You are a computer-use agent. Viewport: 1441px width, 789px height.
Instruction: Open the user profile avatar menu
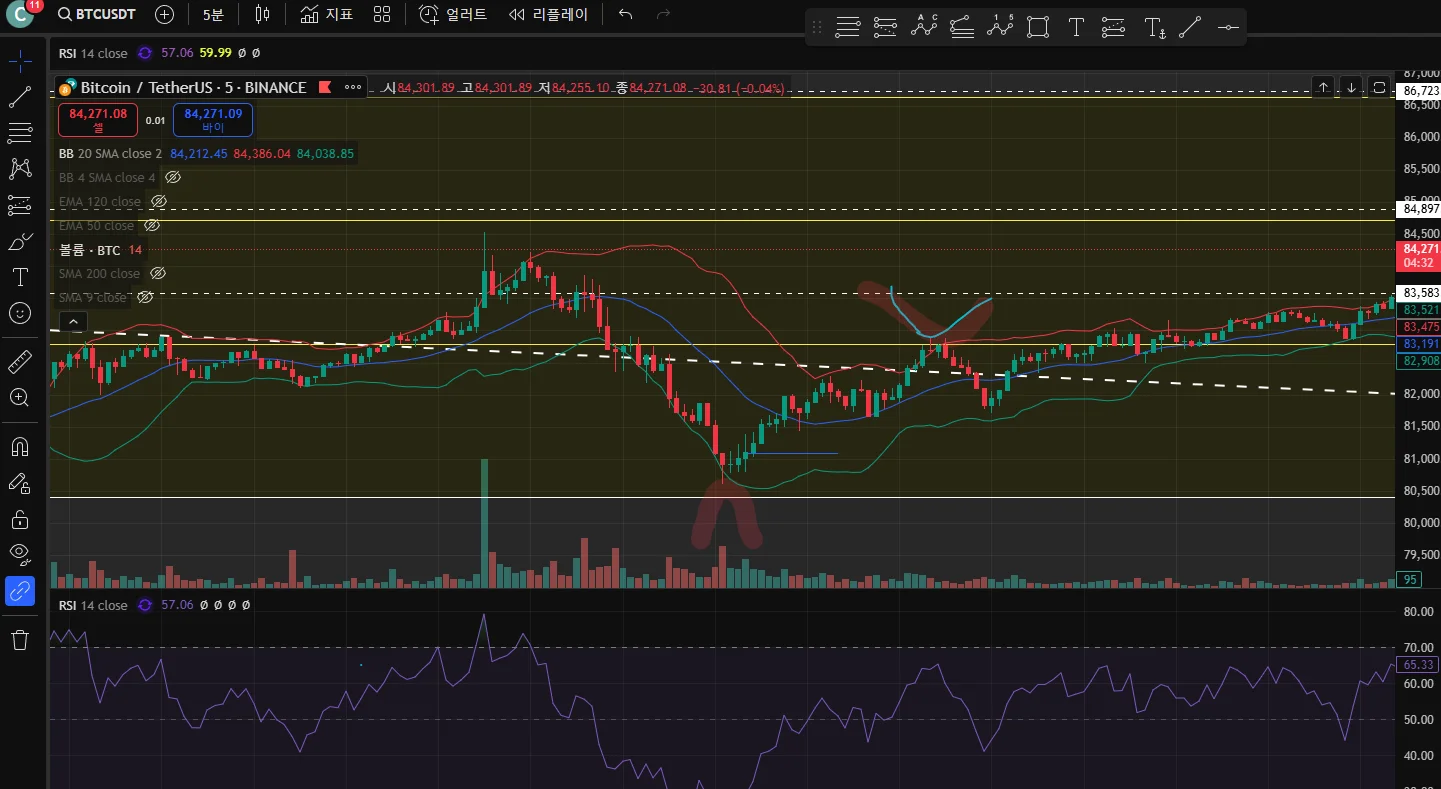click(20, 15)
